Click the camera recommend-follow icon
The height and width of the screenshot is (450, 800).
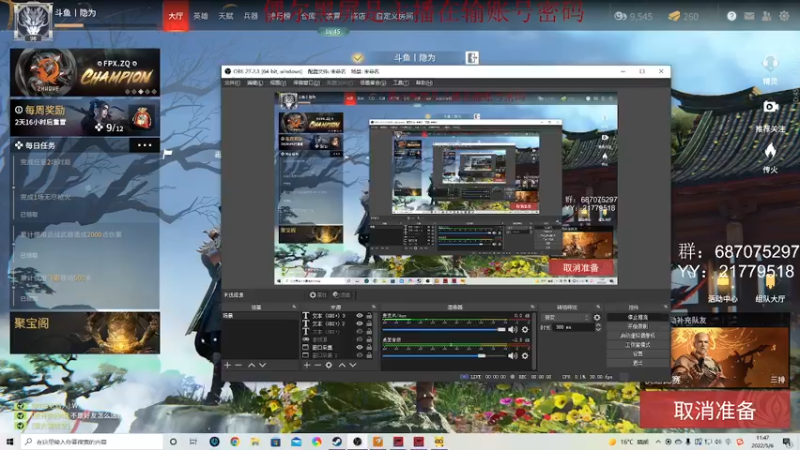(770, 107)
